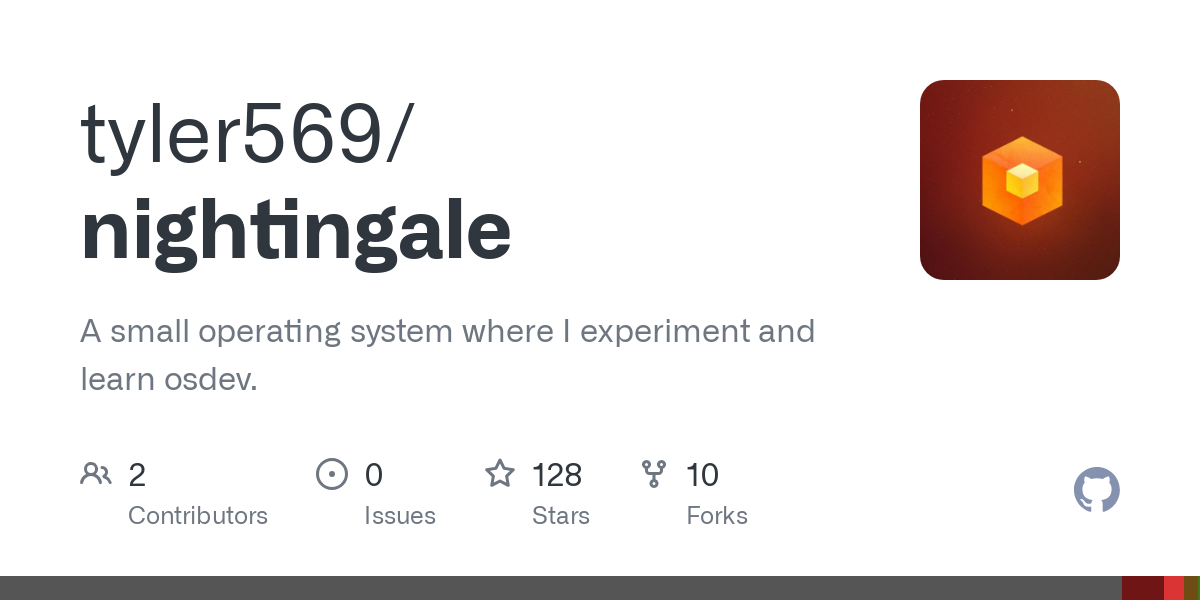1200x600 pixels.
Task: Click the dark red language bar segment
Action: tap(1142, 588)
